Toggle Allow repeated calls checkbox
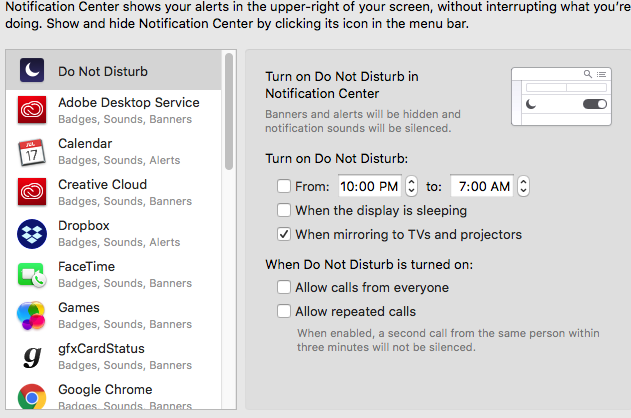This screenshot has height=418, width=631. click(284, 311)
